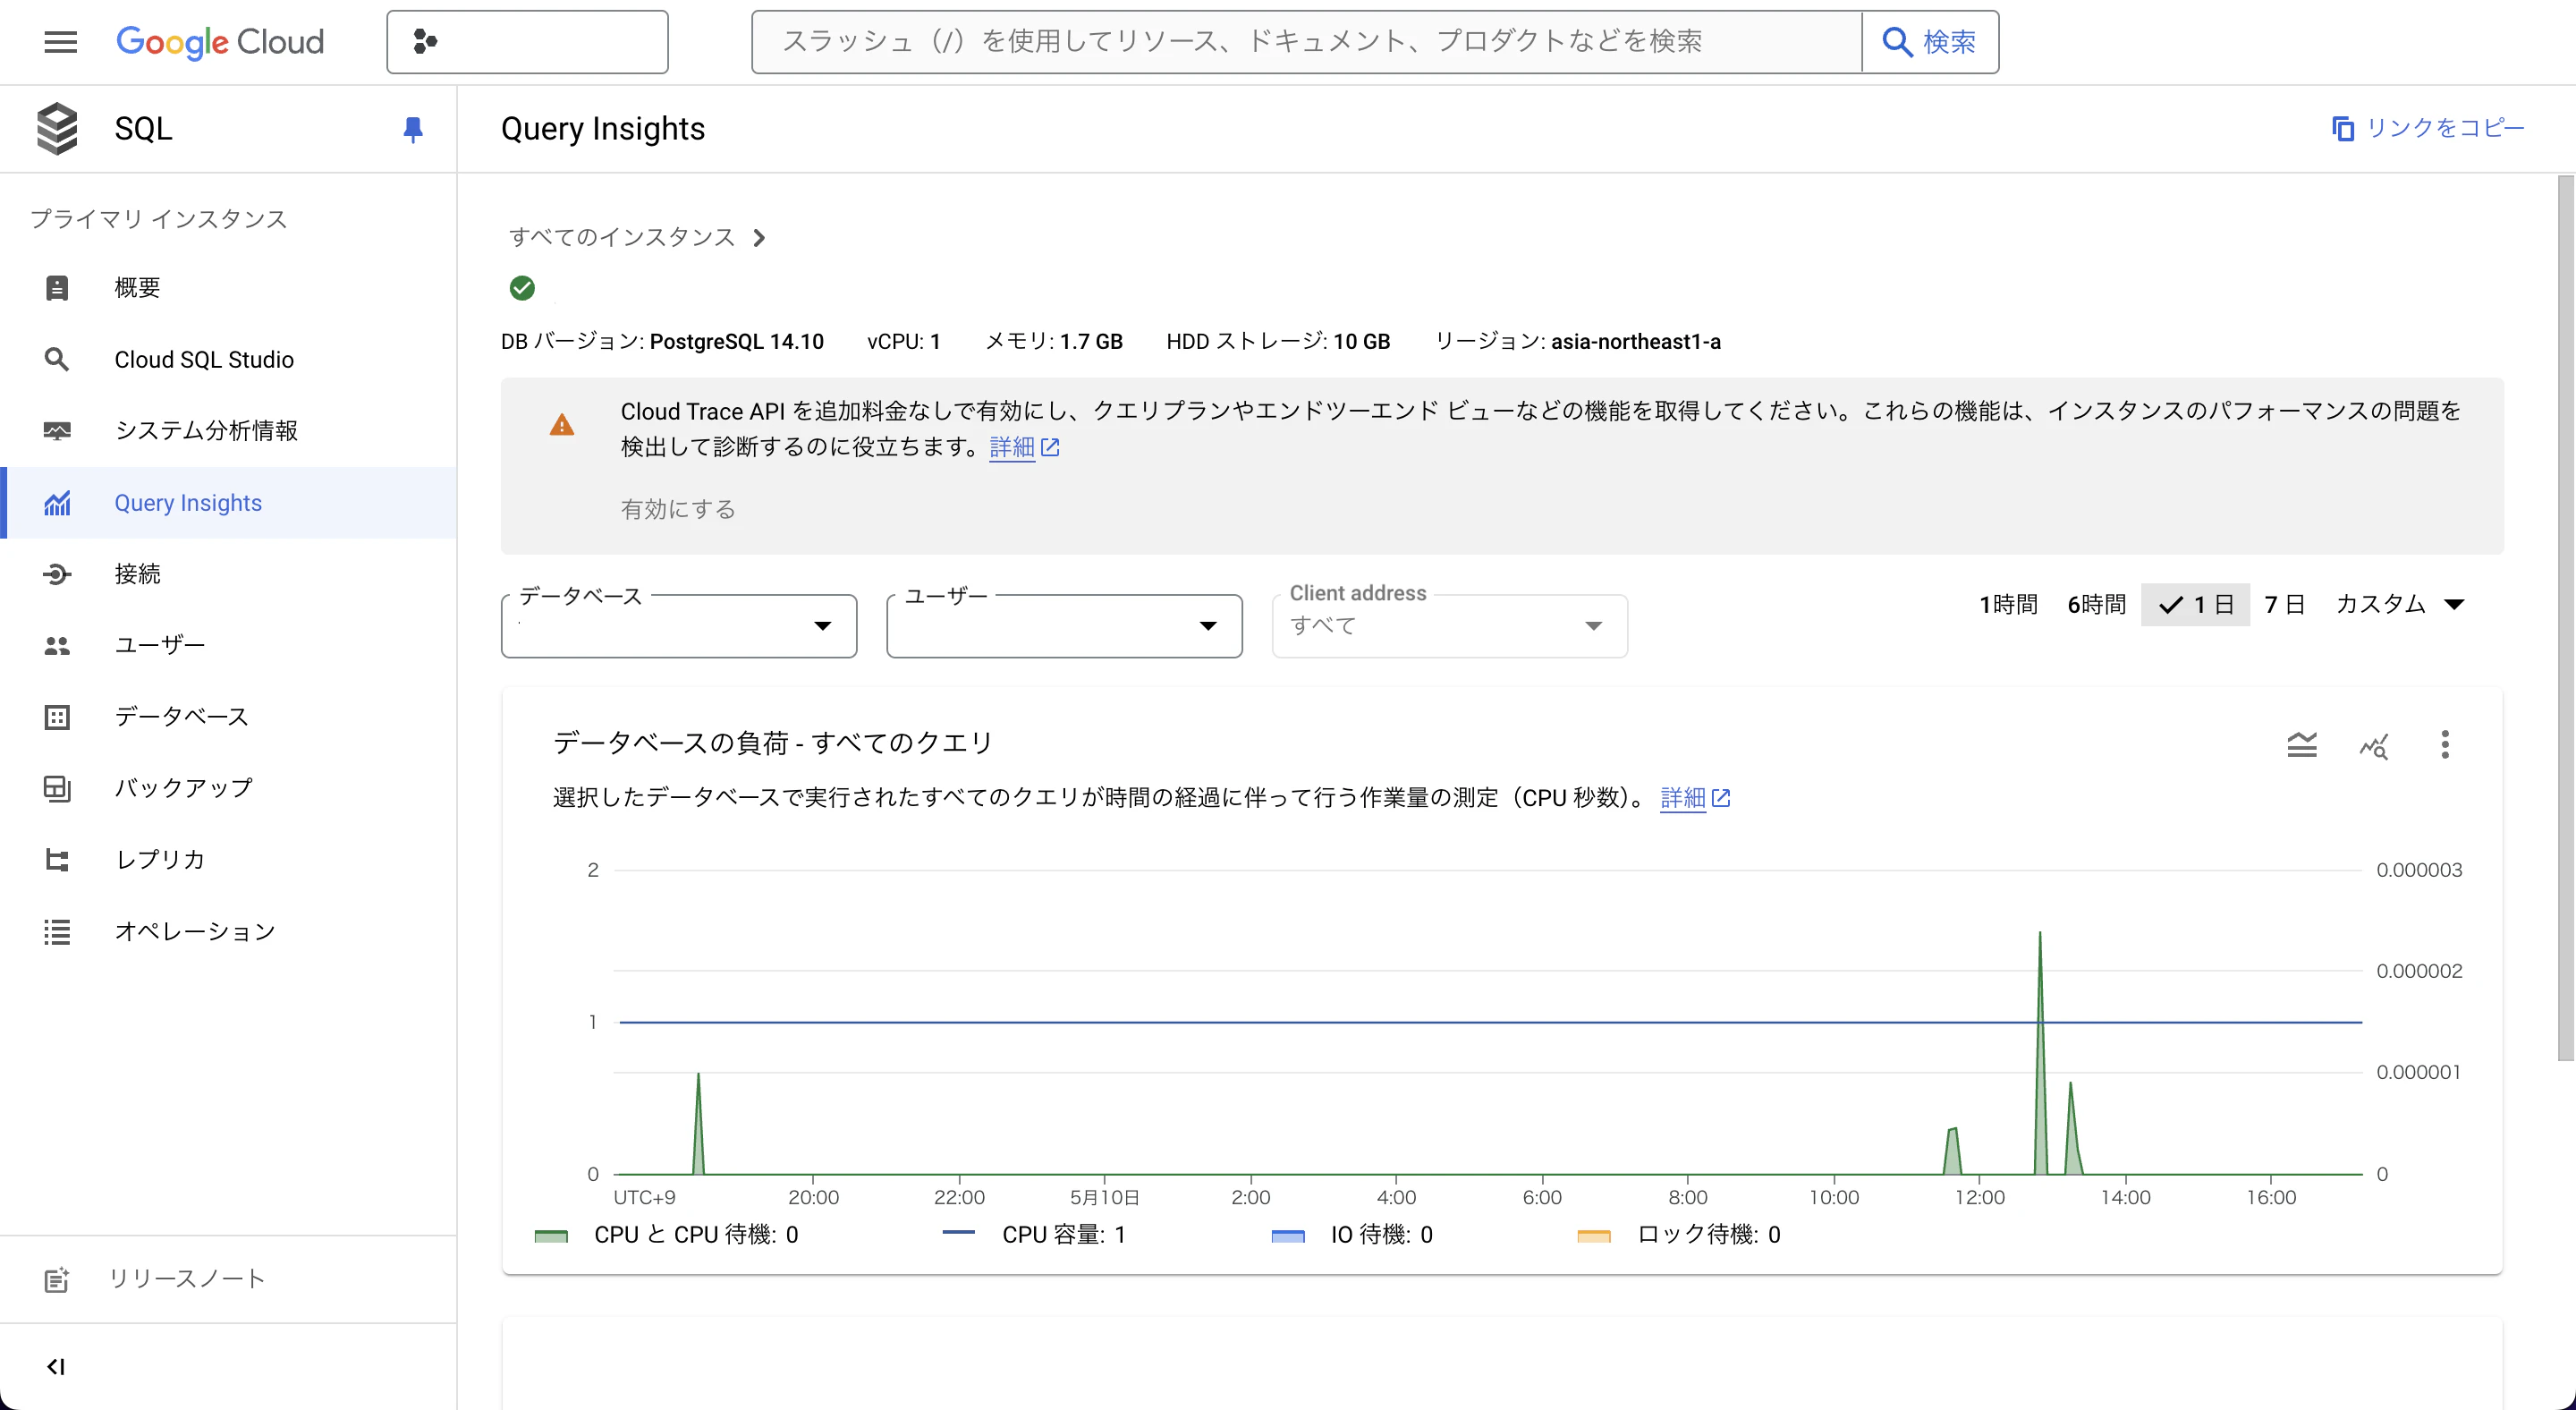This screenshot has height=1410, width=2576.
Task: Open the データベース dropdown
Action: pos(679,626)
